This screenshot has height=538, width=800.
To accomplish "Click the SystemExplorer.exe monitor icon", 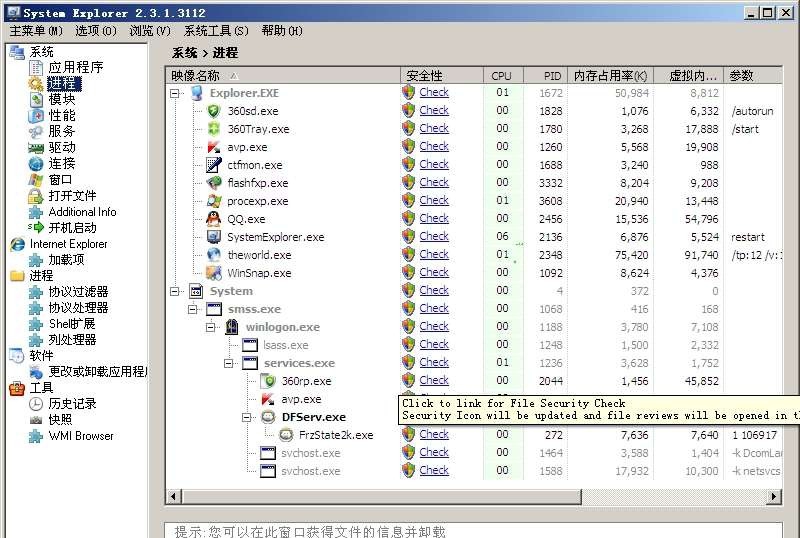I will point(213,237).
